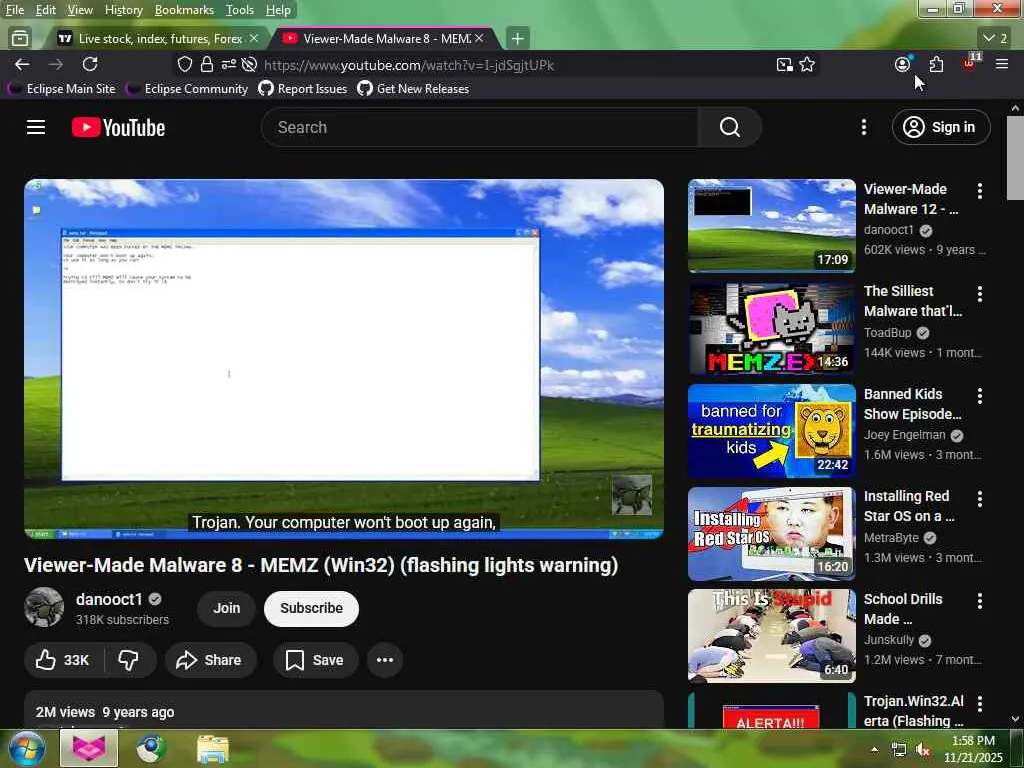The image size is (1024, 768).
Task: Go back with the browser back arrow
Action: pos(22,64)
